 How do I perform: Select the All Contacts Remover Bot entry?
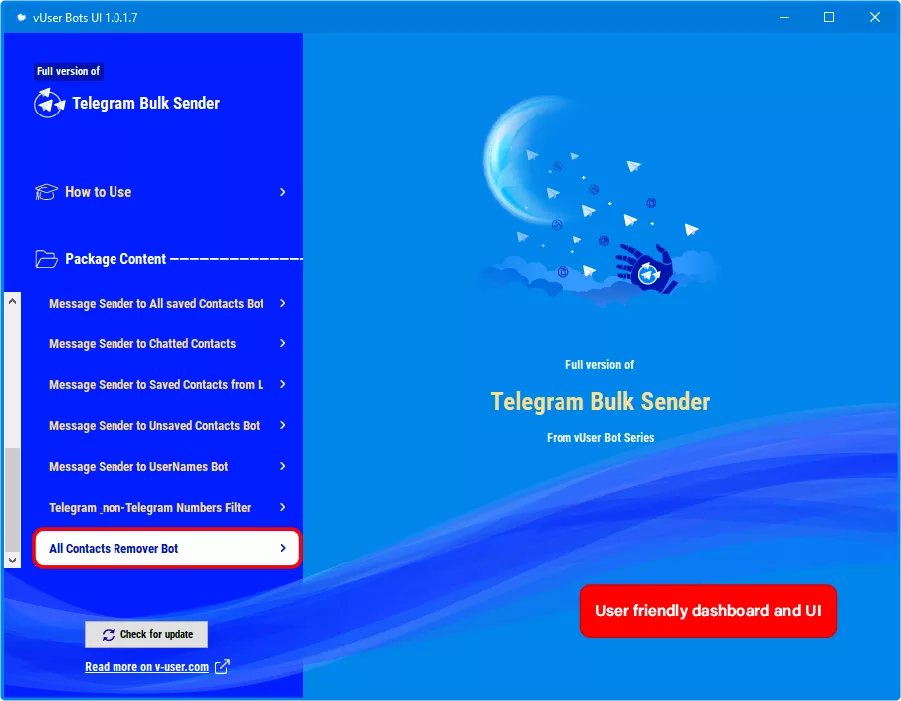tap(167, 548)
